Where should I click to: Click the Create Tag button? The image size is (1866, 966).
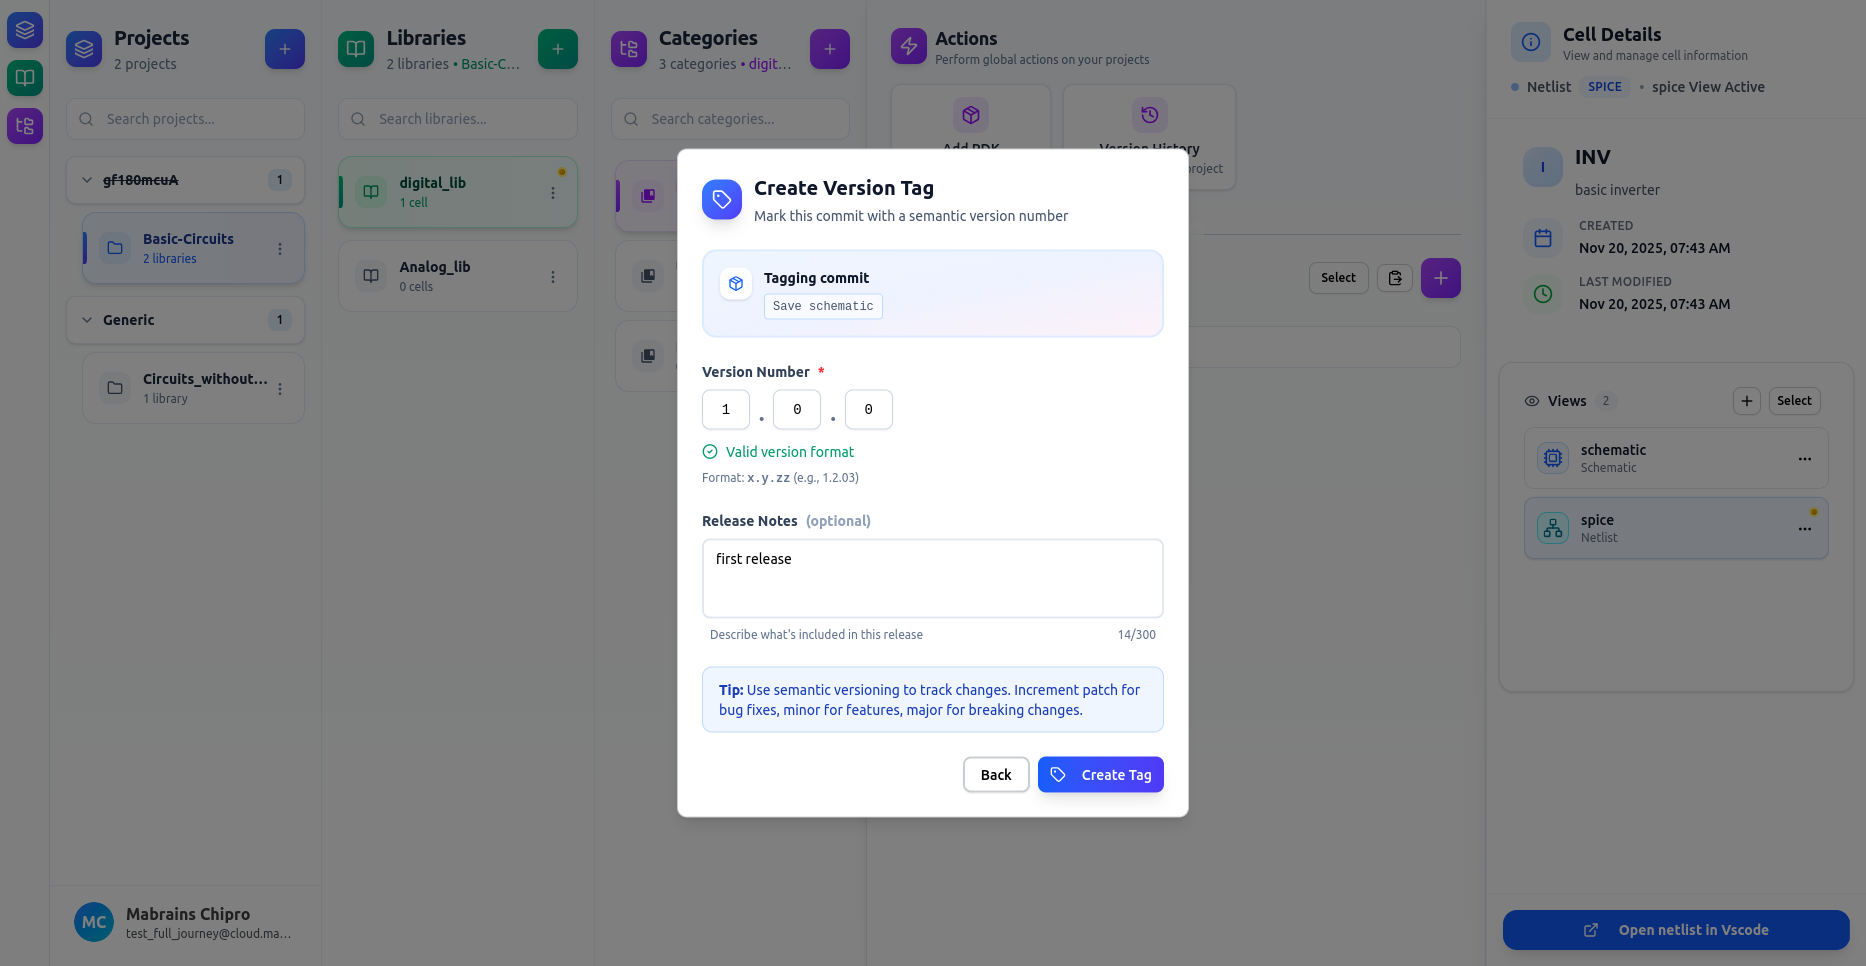point(1100,774)
